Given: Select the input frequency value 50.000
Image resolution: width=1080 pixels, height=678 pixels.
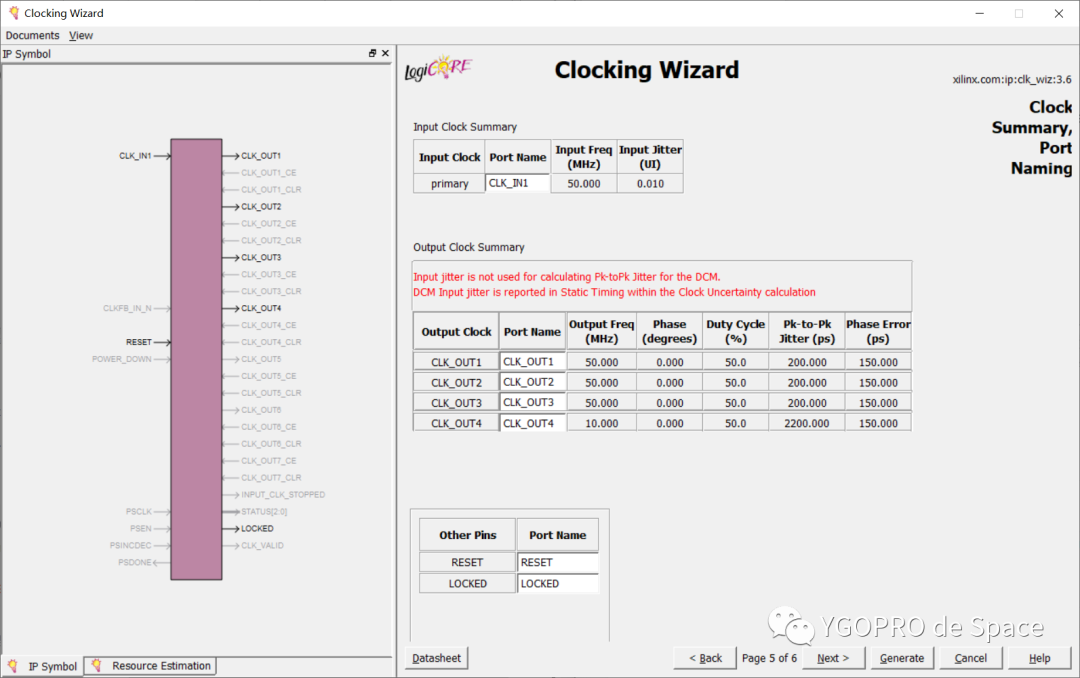Looking at the screenshot, I should [x=584, y=183].
